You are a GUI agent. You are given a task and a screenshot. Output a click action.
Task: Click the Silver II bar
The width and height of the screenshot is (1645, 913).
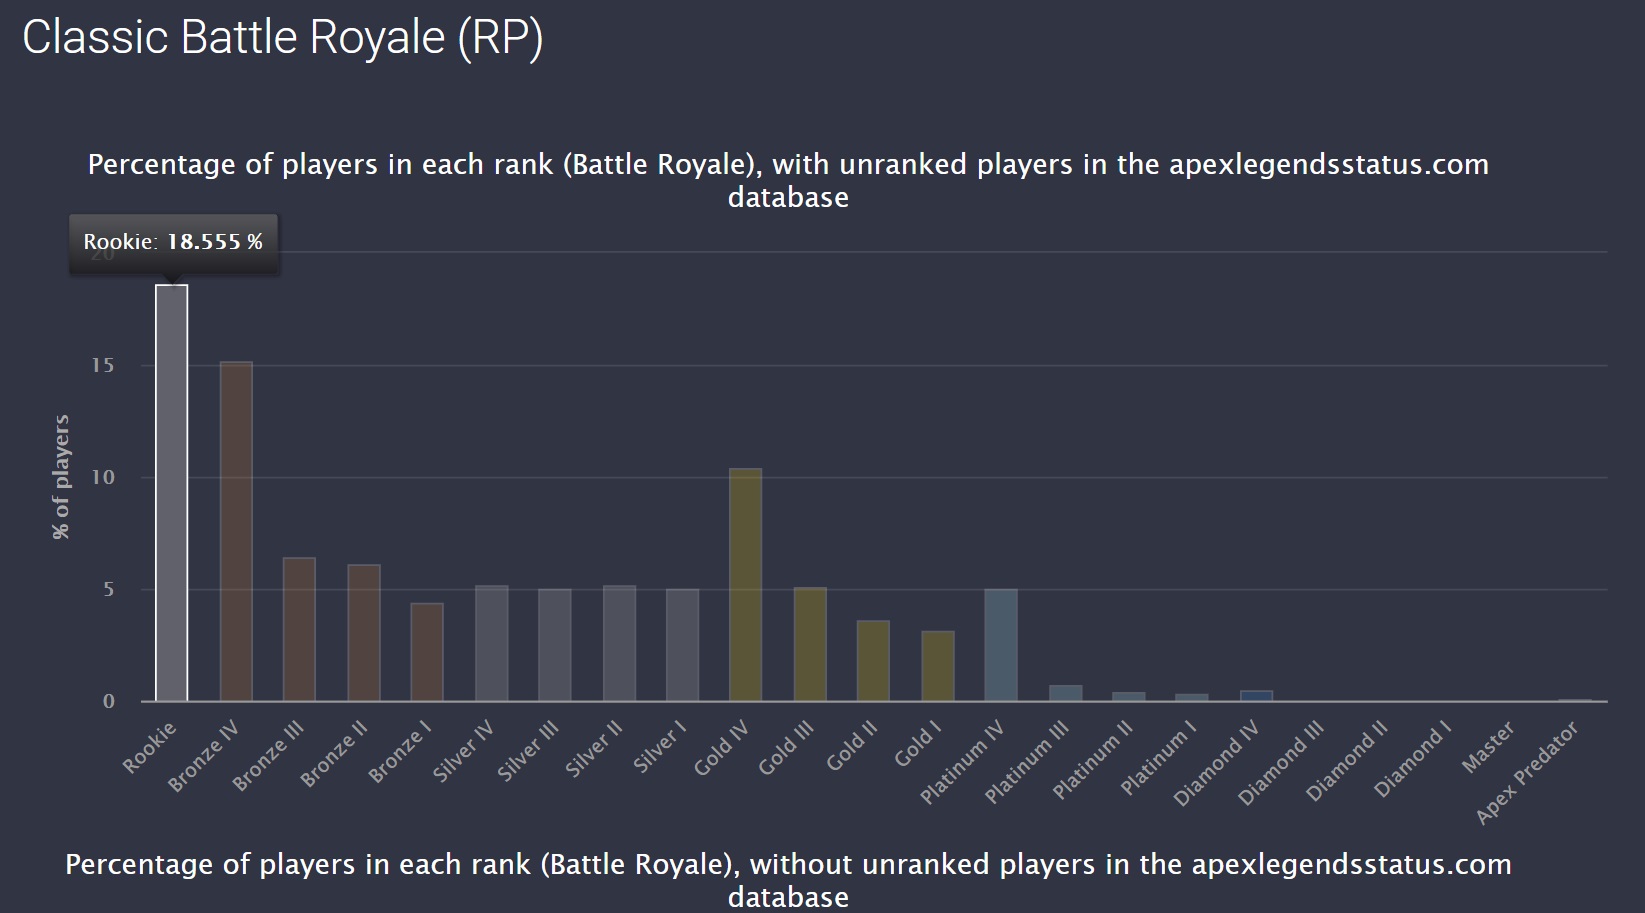pyautogui.click(x=619, y=643)
